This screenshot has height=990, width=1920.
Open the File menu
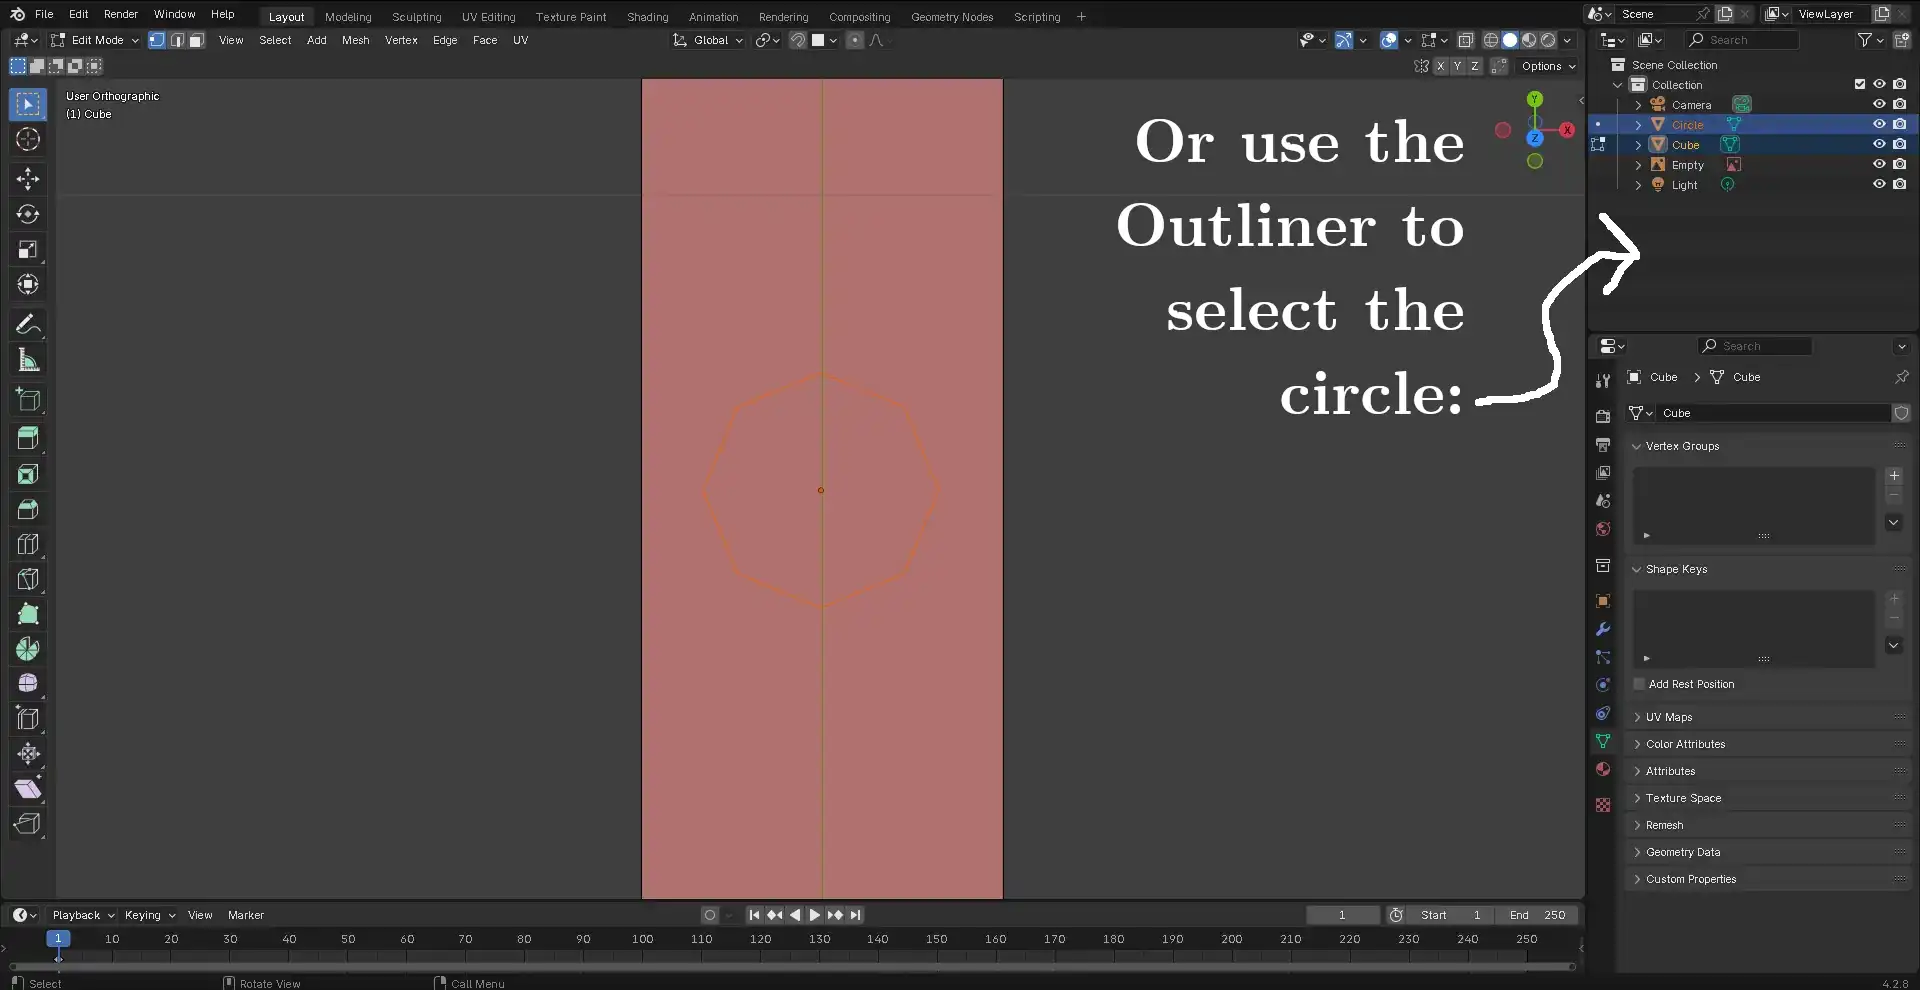tap(44, 14)
